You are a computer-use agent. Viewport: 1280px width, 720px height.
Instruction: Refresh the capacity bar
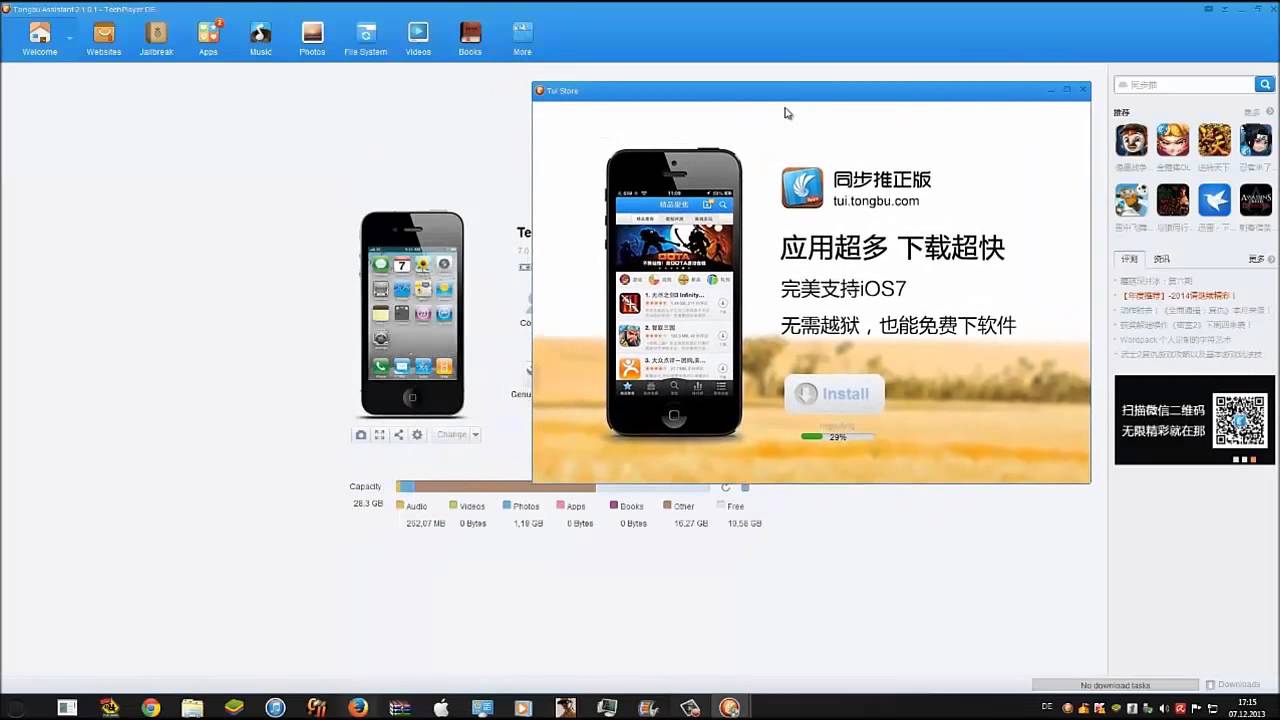726,487
